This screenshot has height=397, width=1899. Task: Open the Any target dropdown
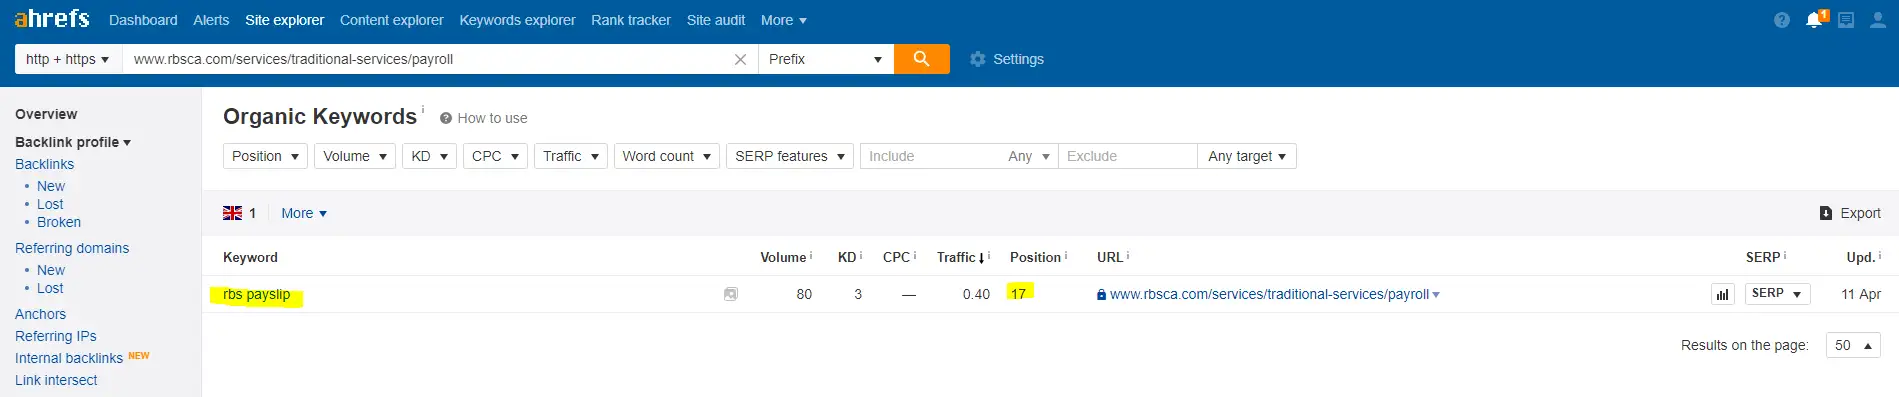(1247, 156)
